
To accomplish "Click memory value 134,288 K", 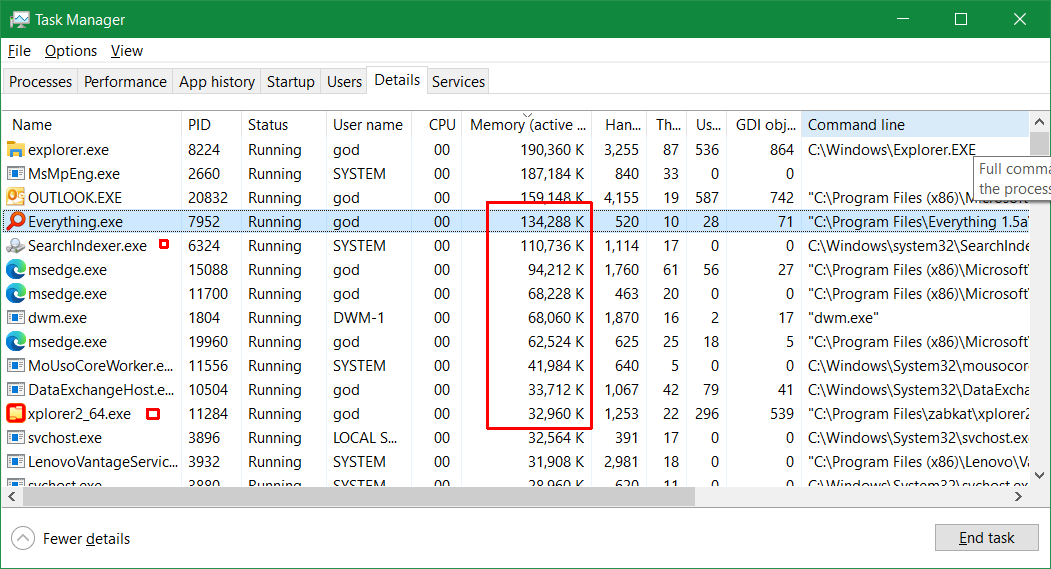I will pyautogui.click(x=552, y=222).
